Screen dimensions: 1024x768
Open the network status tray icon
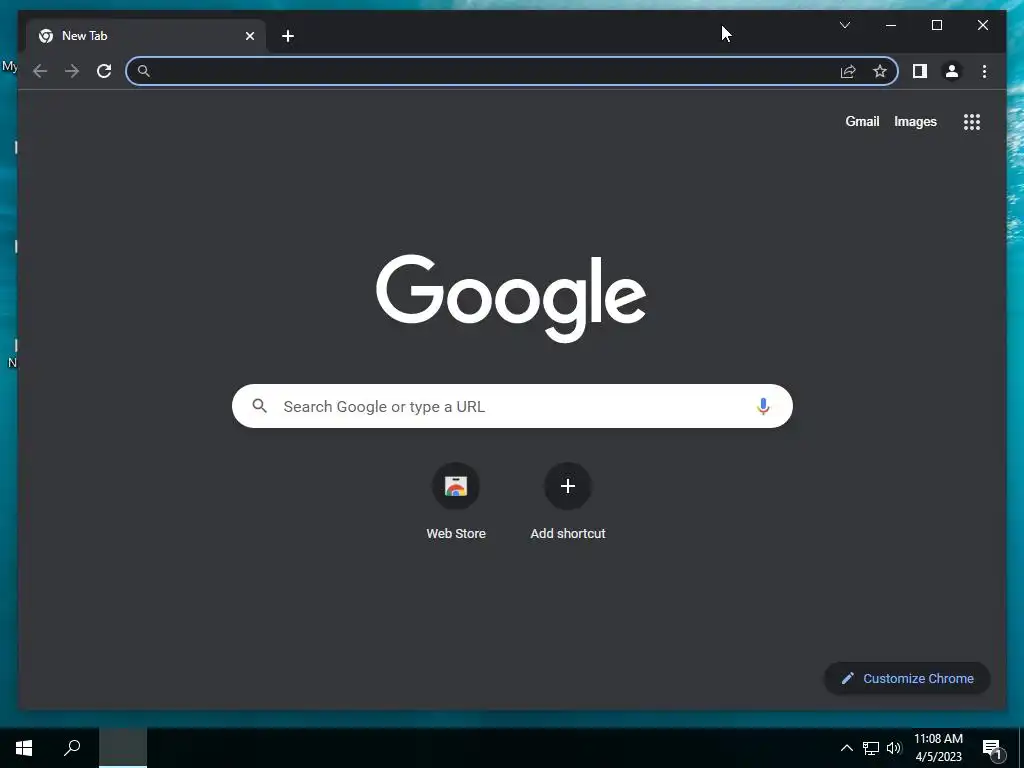(x=871, y=748)
